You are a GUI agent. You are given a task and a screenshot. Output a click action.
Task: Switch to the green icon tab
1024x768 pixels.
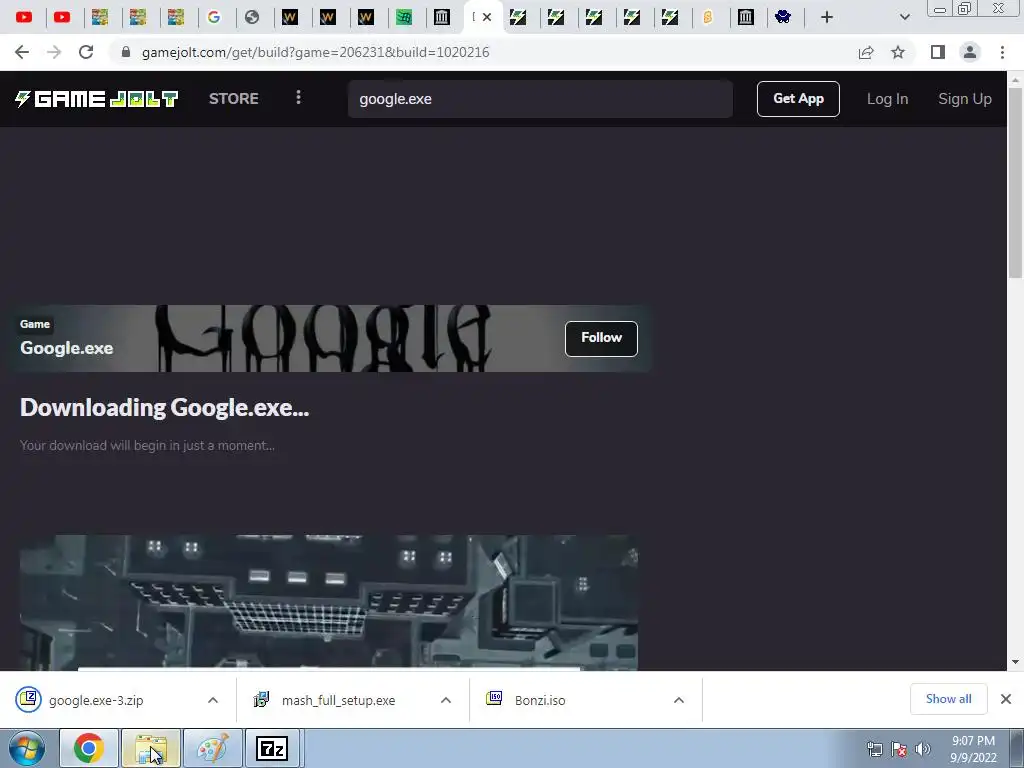pyautogui.click(x=404, y=18)
